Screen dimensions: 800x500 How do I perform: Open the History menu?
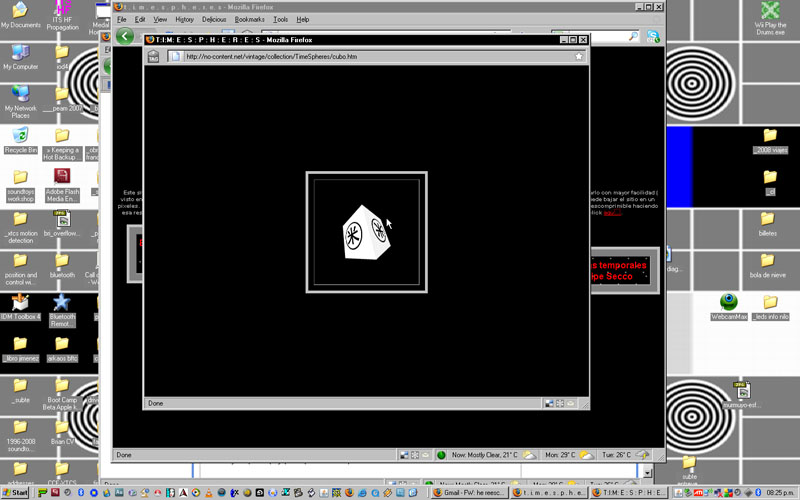point(185,19)
